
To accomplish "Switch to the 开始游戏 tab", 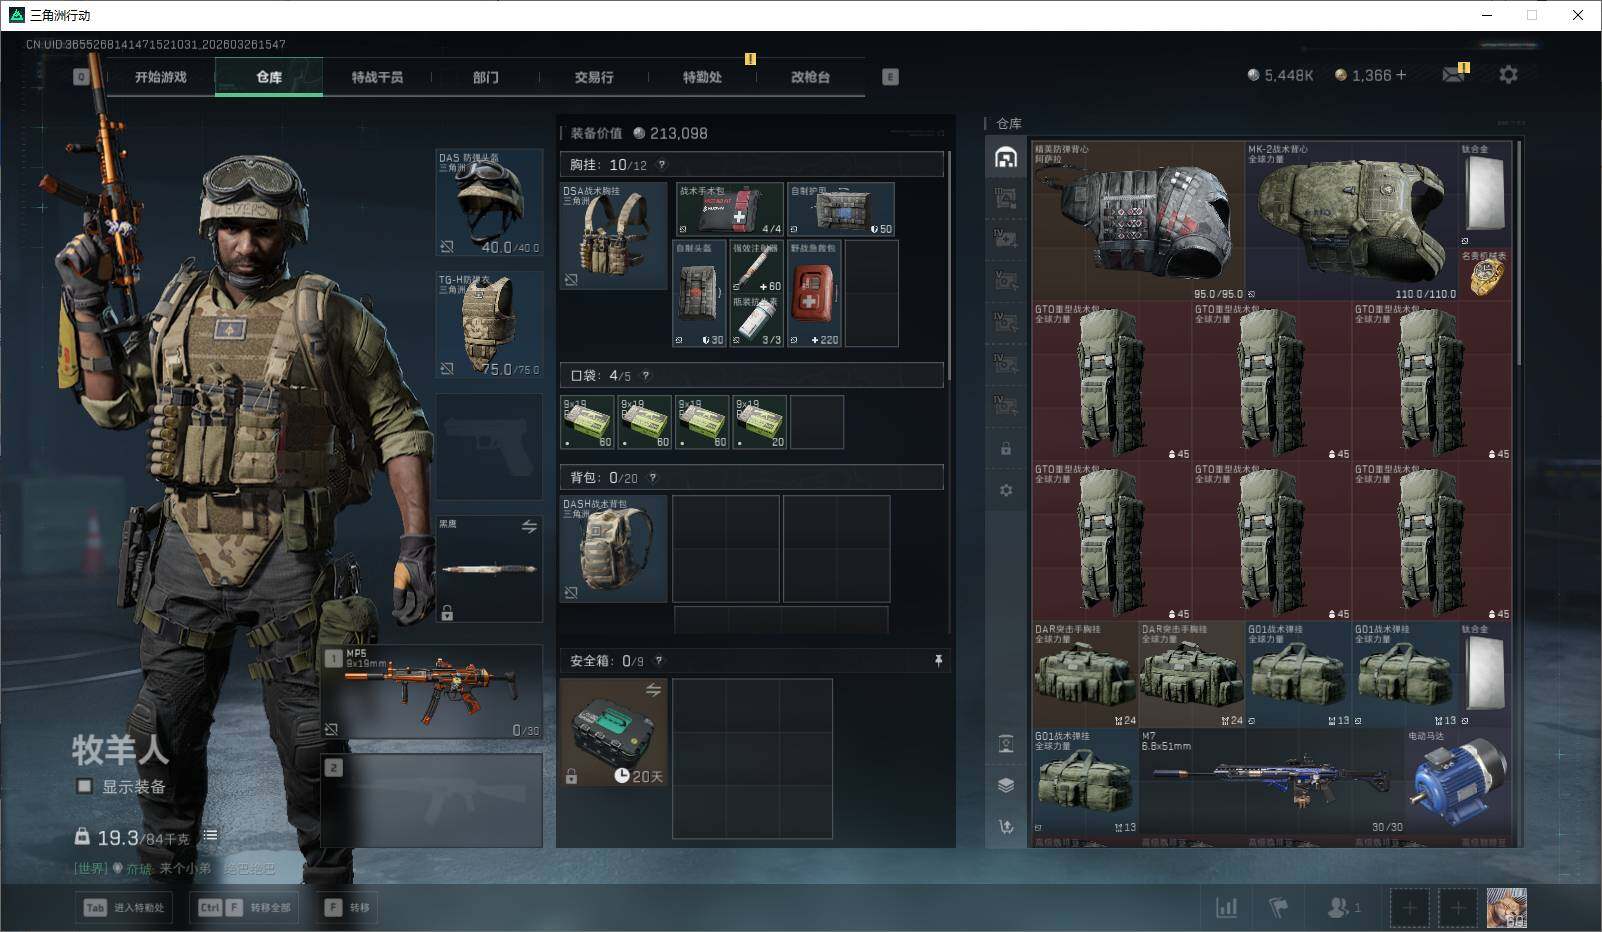I will pyautogui.click(x=161, y=77).
